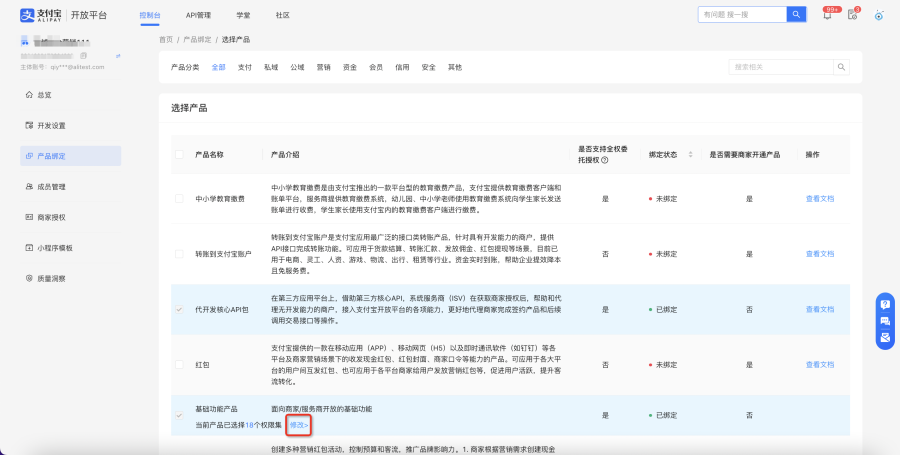The height and width of the screenshot is (455, 900).
Task: Open notifications bell with 99+ badge
Action: [x=827, y=15]
